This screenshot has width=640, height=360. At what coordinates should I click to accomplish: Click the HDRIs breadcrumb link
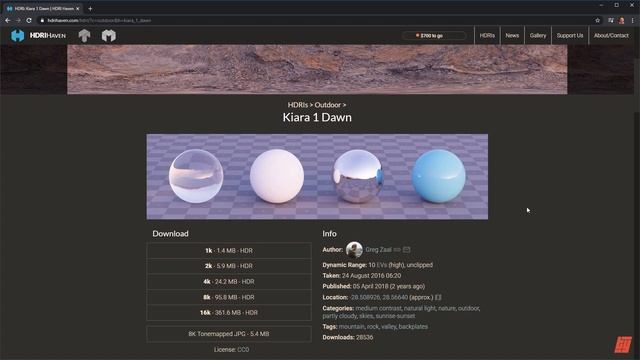click(x=298, y=105)
